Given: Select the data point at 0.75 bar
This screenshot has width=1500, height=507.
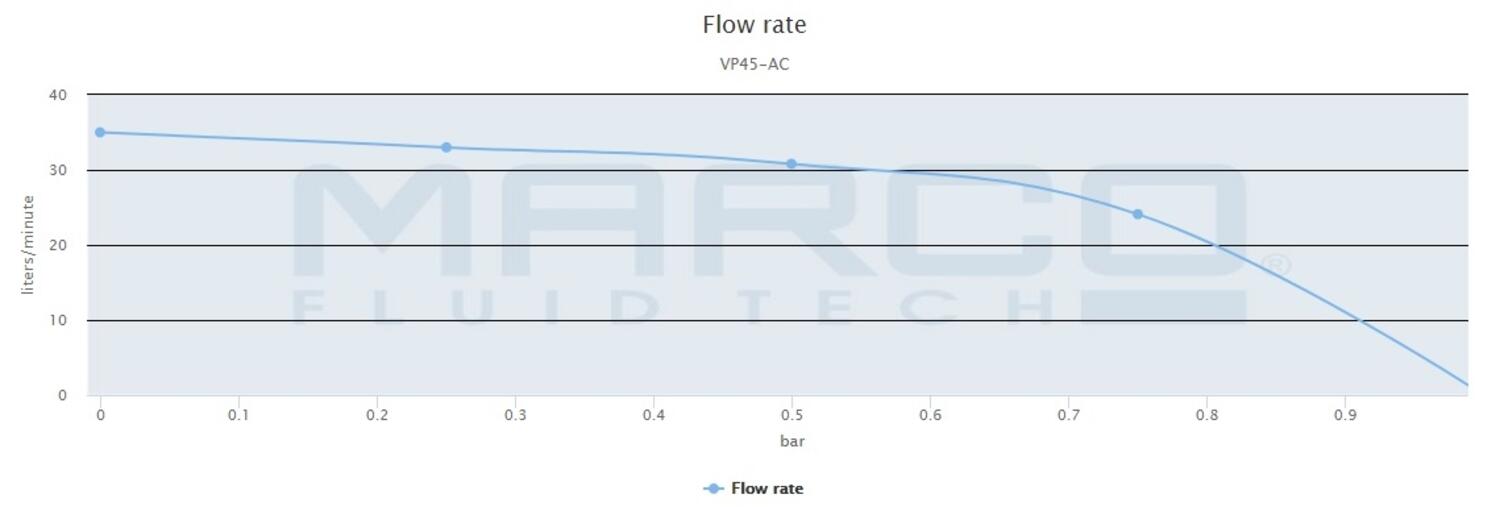Looking at the screenshot, I should click(x=1137, y=214).
